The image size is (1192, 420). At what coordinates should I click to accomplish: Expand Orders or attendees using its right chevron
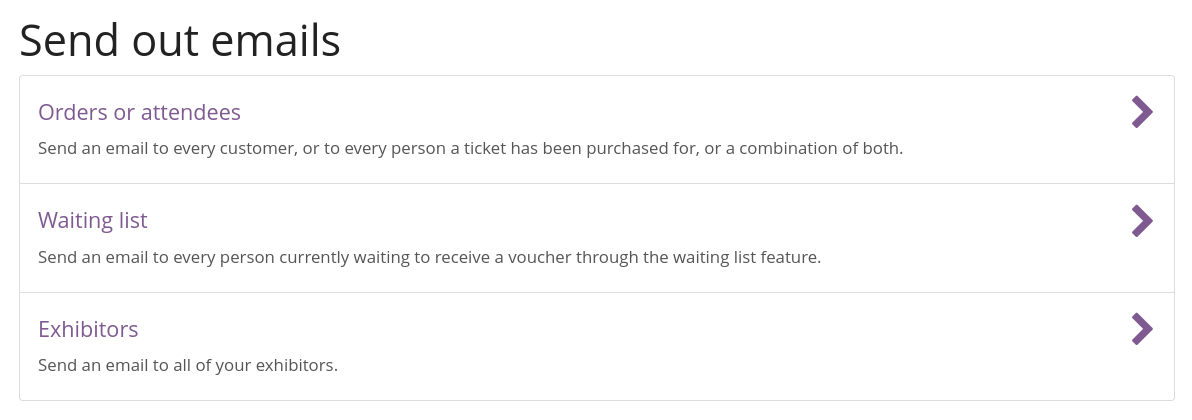point(1142,112)
